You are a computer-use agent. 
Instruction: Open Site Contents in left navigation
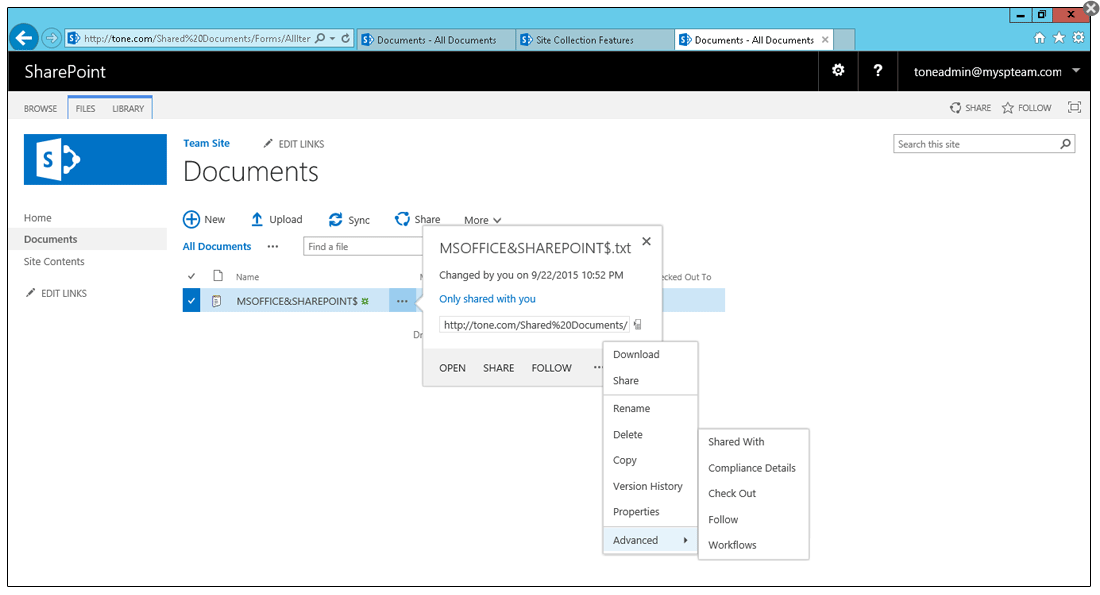pos(54,261)
